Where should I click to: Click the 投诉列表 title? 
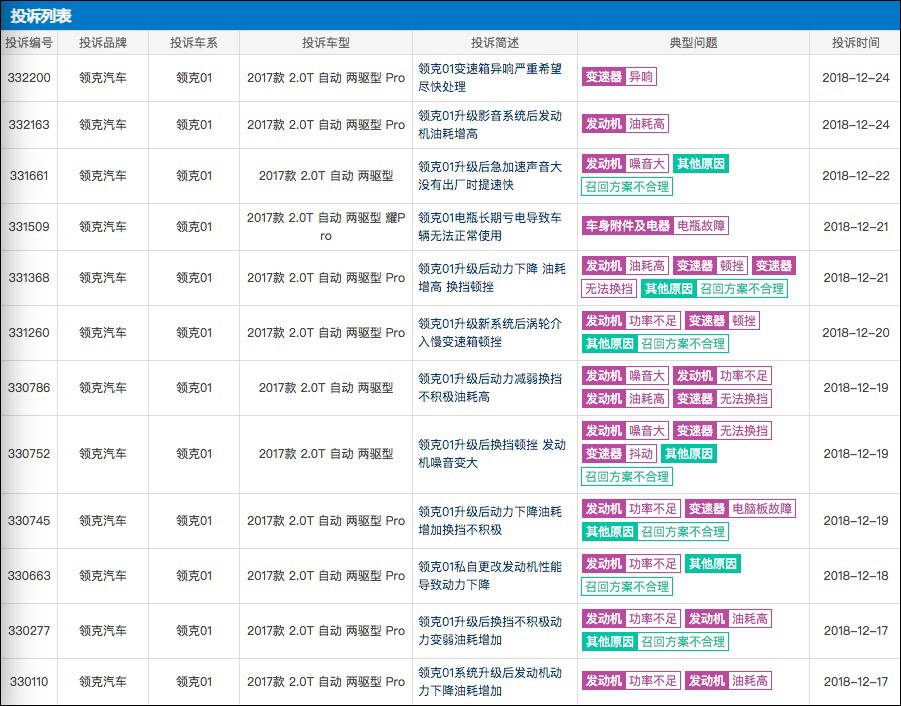tap(41, 16)
